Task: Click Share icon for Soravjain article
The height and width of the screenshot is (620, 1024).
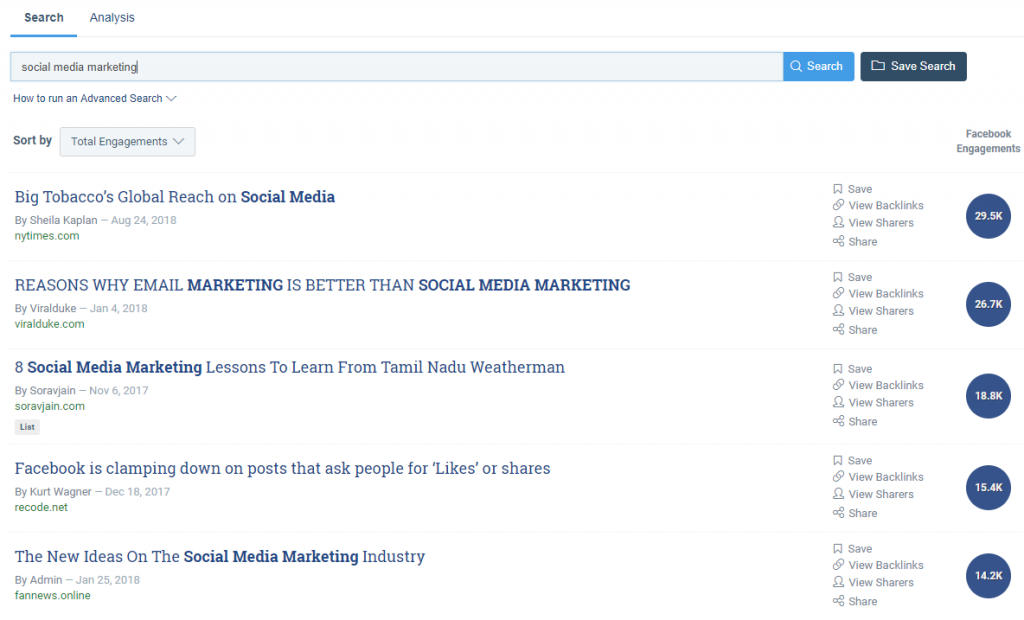Action: point(839,421)
